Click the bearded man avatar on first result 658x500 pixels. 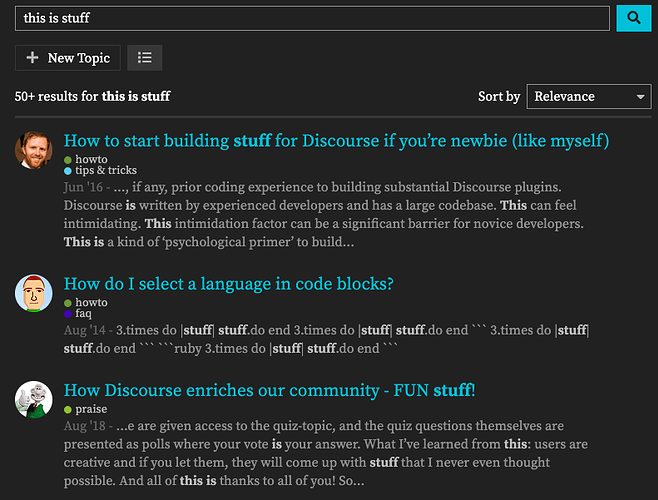click(x=34, y=150)
